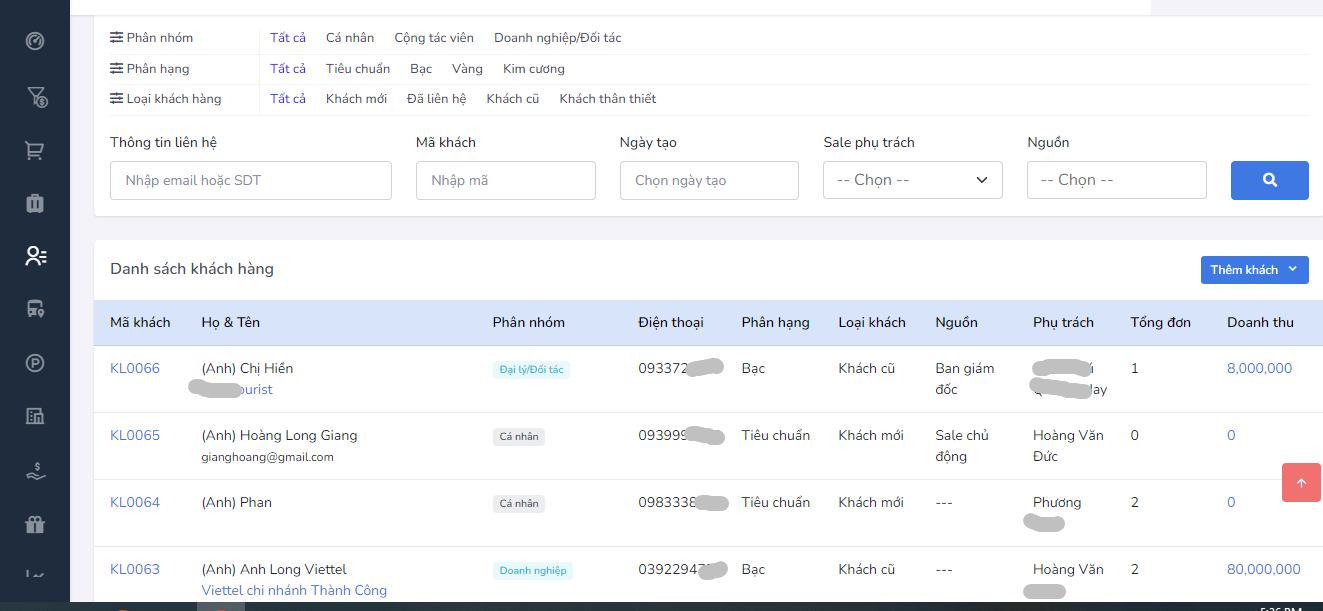The height and width of the screenshot is (611, 1323).
Task: Open the Nguồn selection field
Action: (1116, 180)
